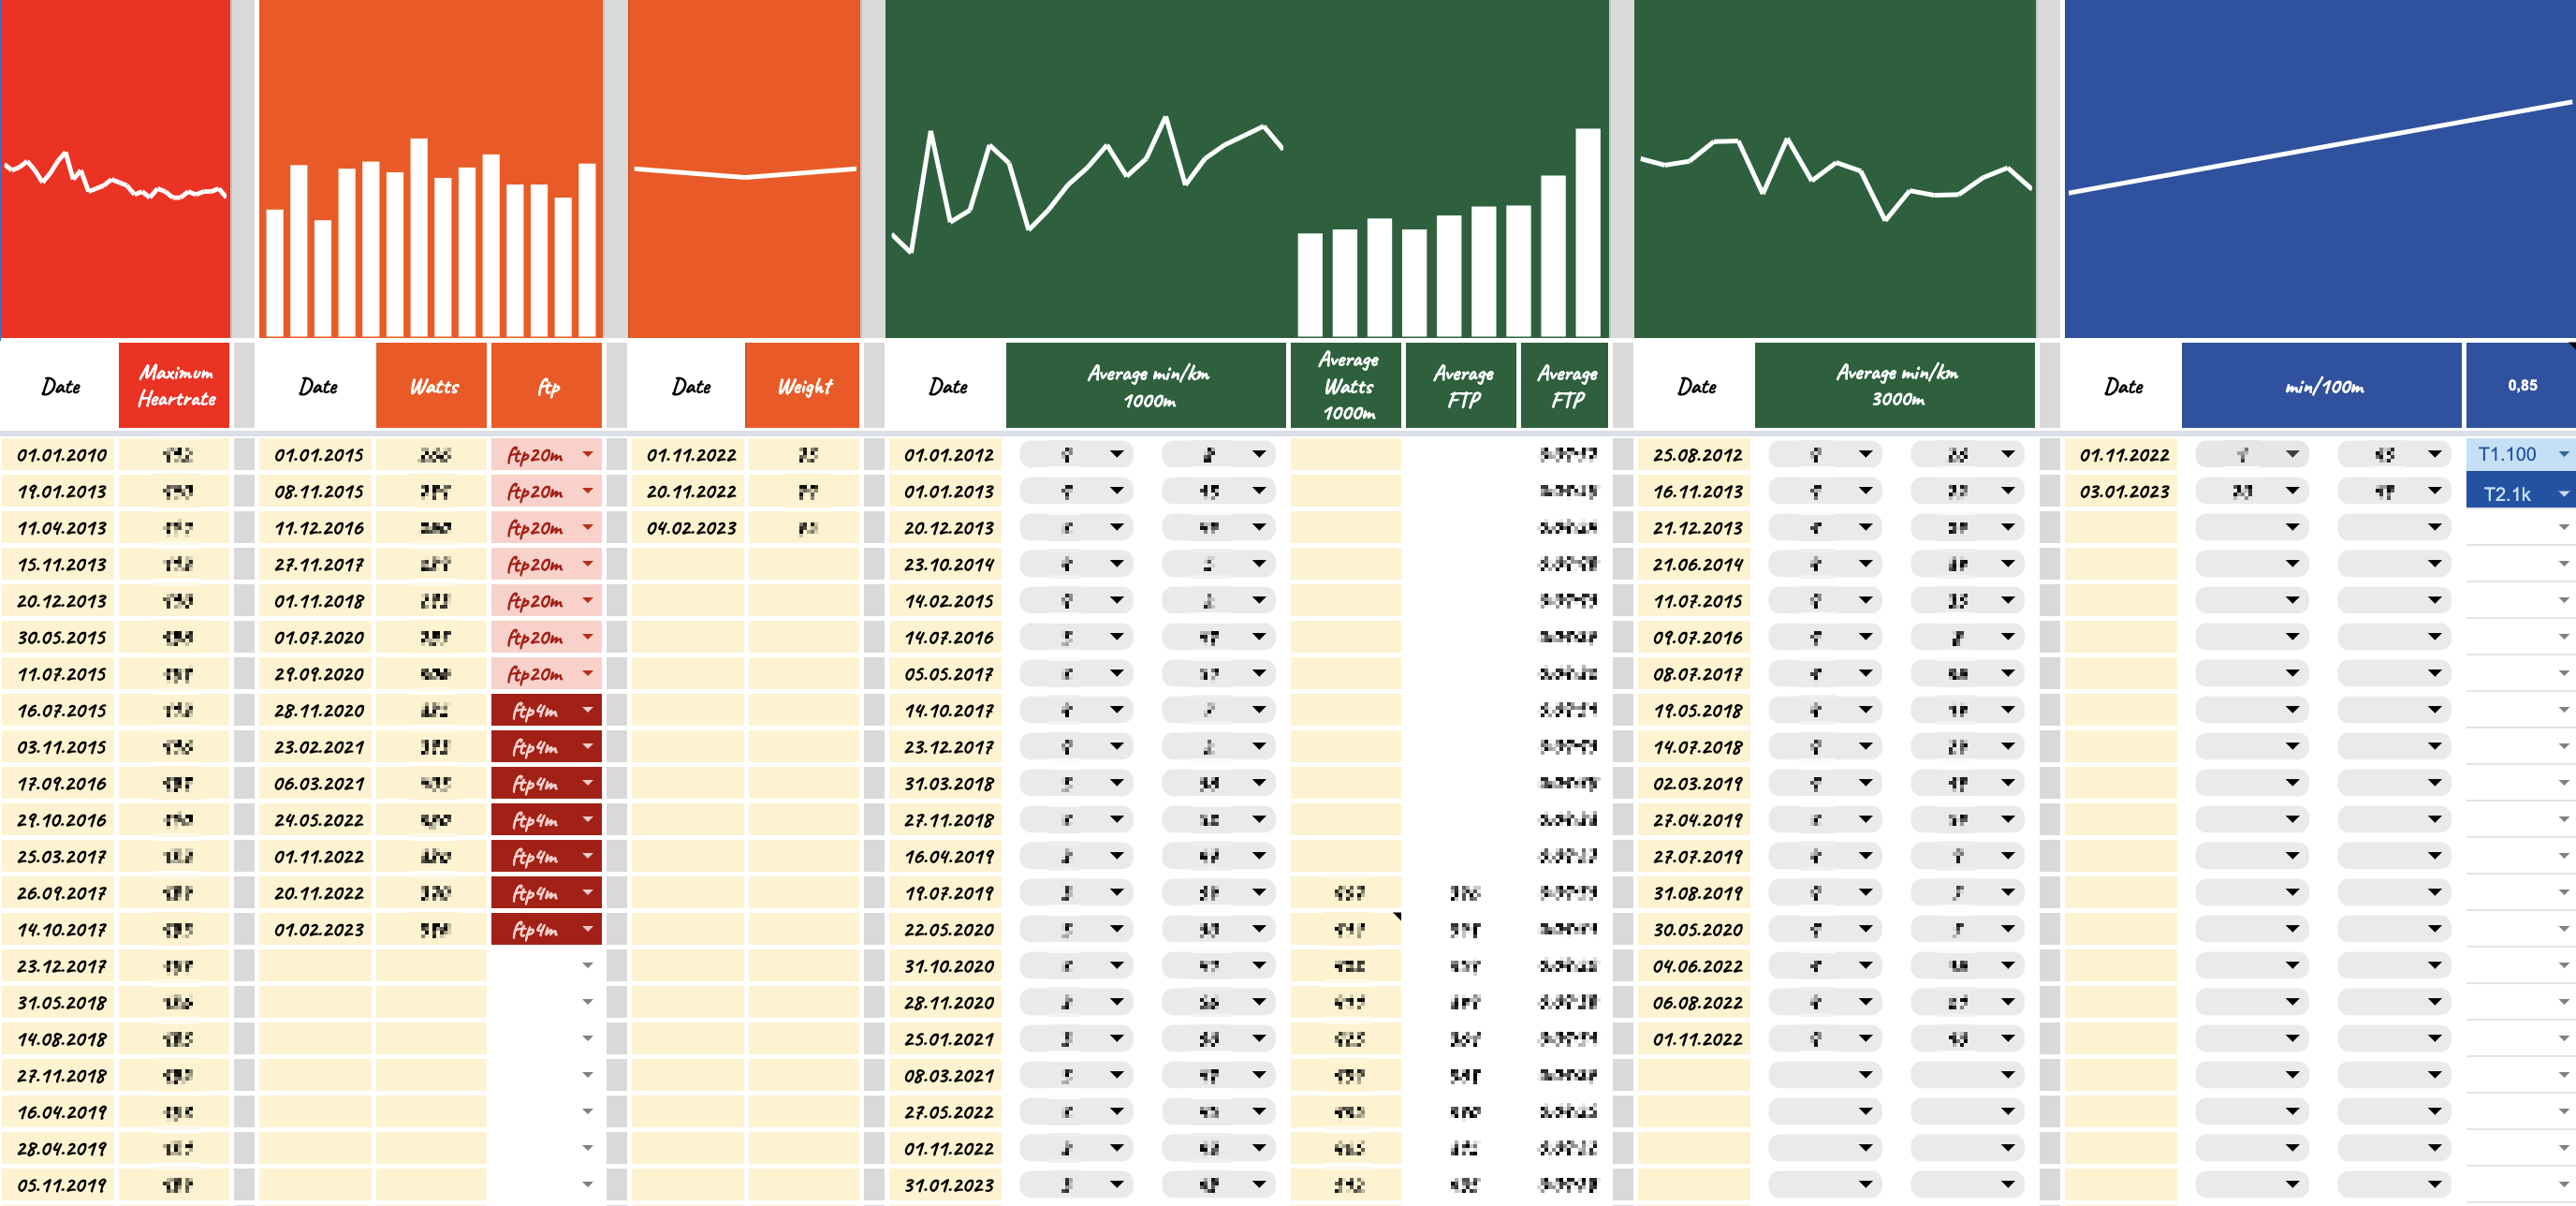2576x1206 pixels.
Task: Click empty date cell below 03.01.2023
Action: click(x=2122, y=528)
